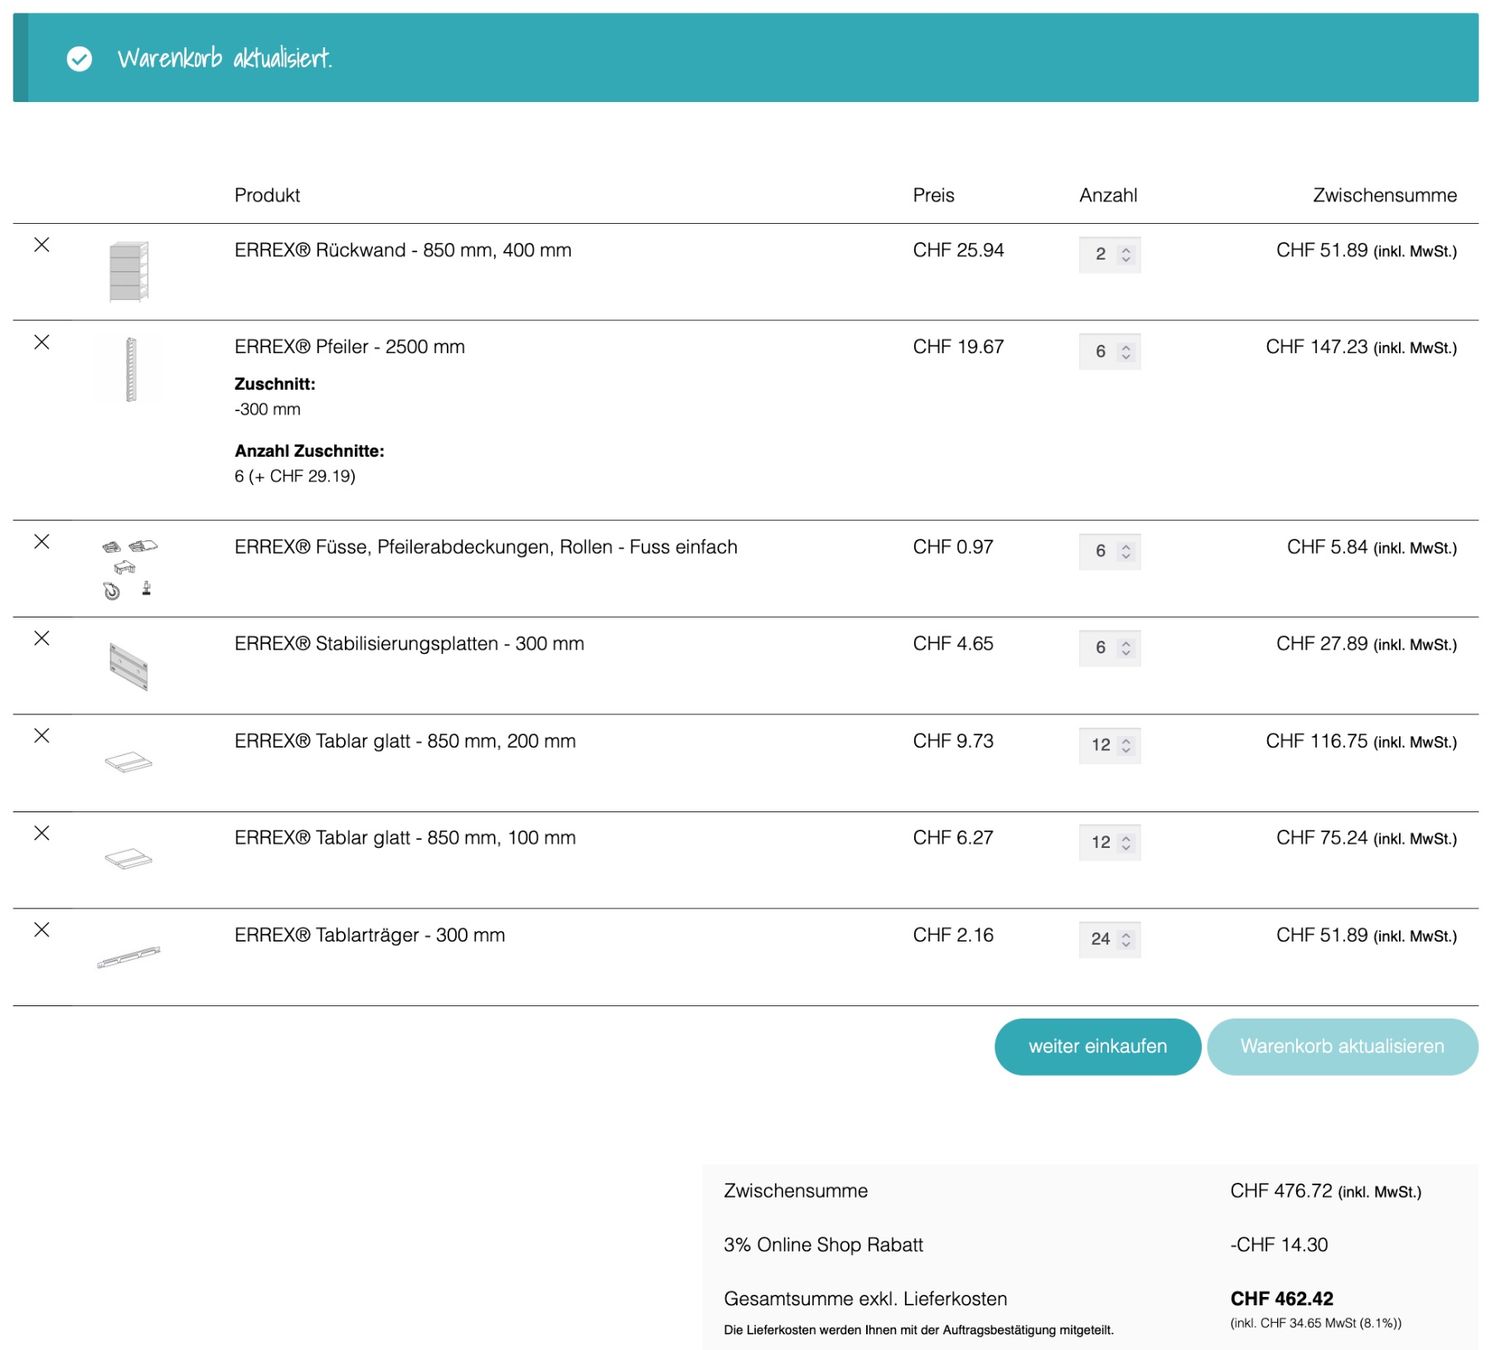This screenshot has width=1492, height=1350.
Task: Adjust quantity stepper for Rückwand
Action: [1110, 255]
